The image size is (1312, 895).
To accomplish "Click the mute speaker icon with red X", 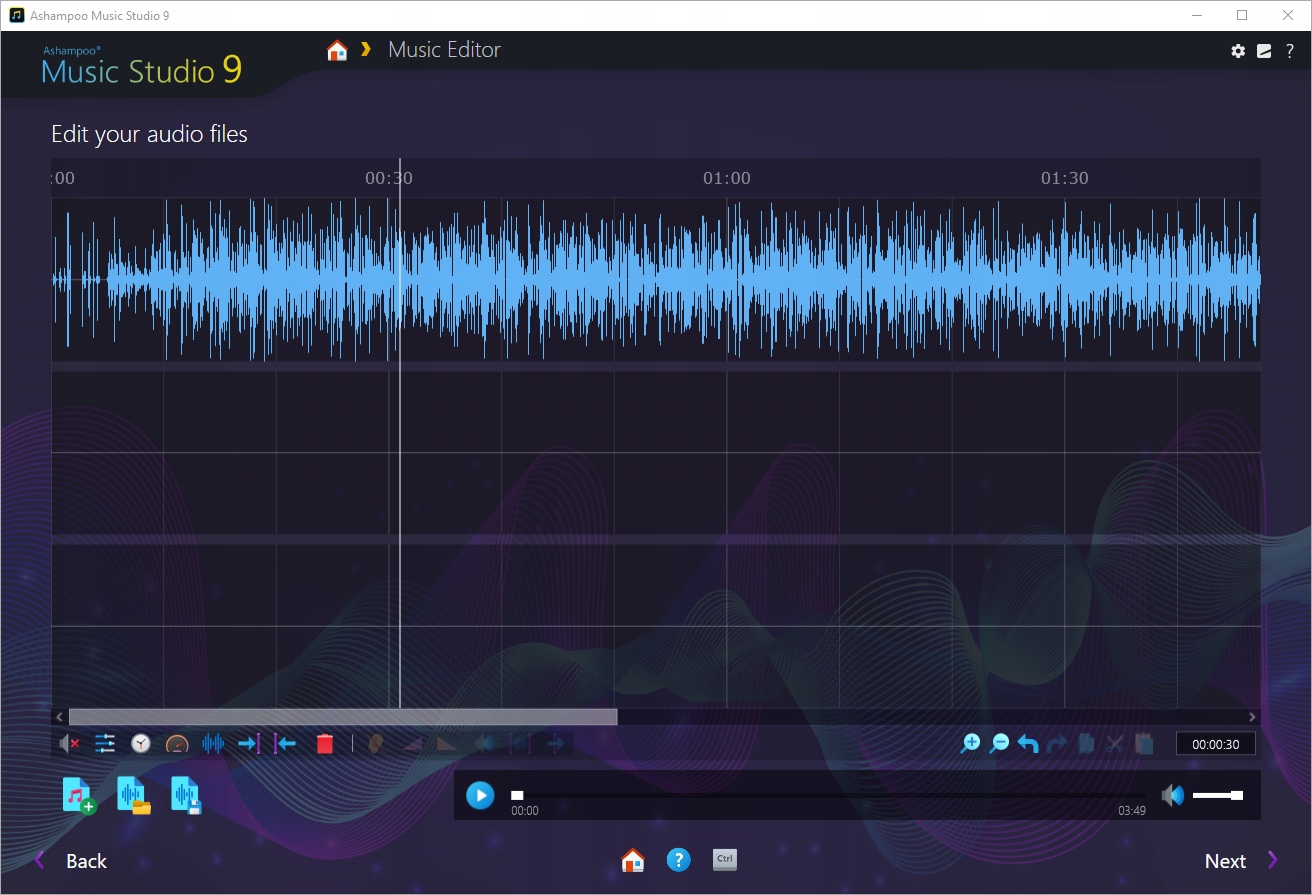I will click(69, 744).
